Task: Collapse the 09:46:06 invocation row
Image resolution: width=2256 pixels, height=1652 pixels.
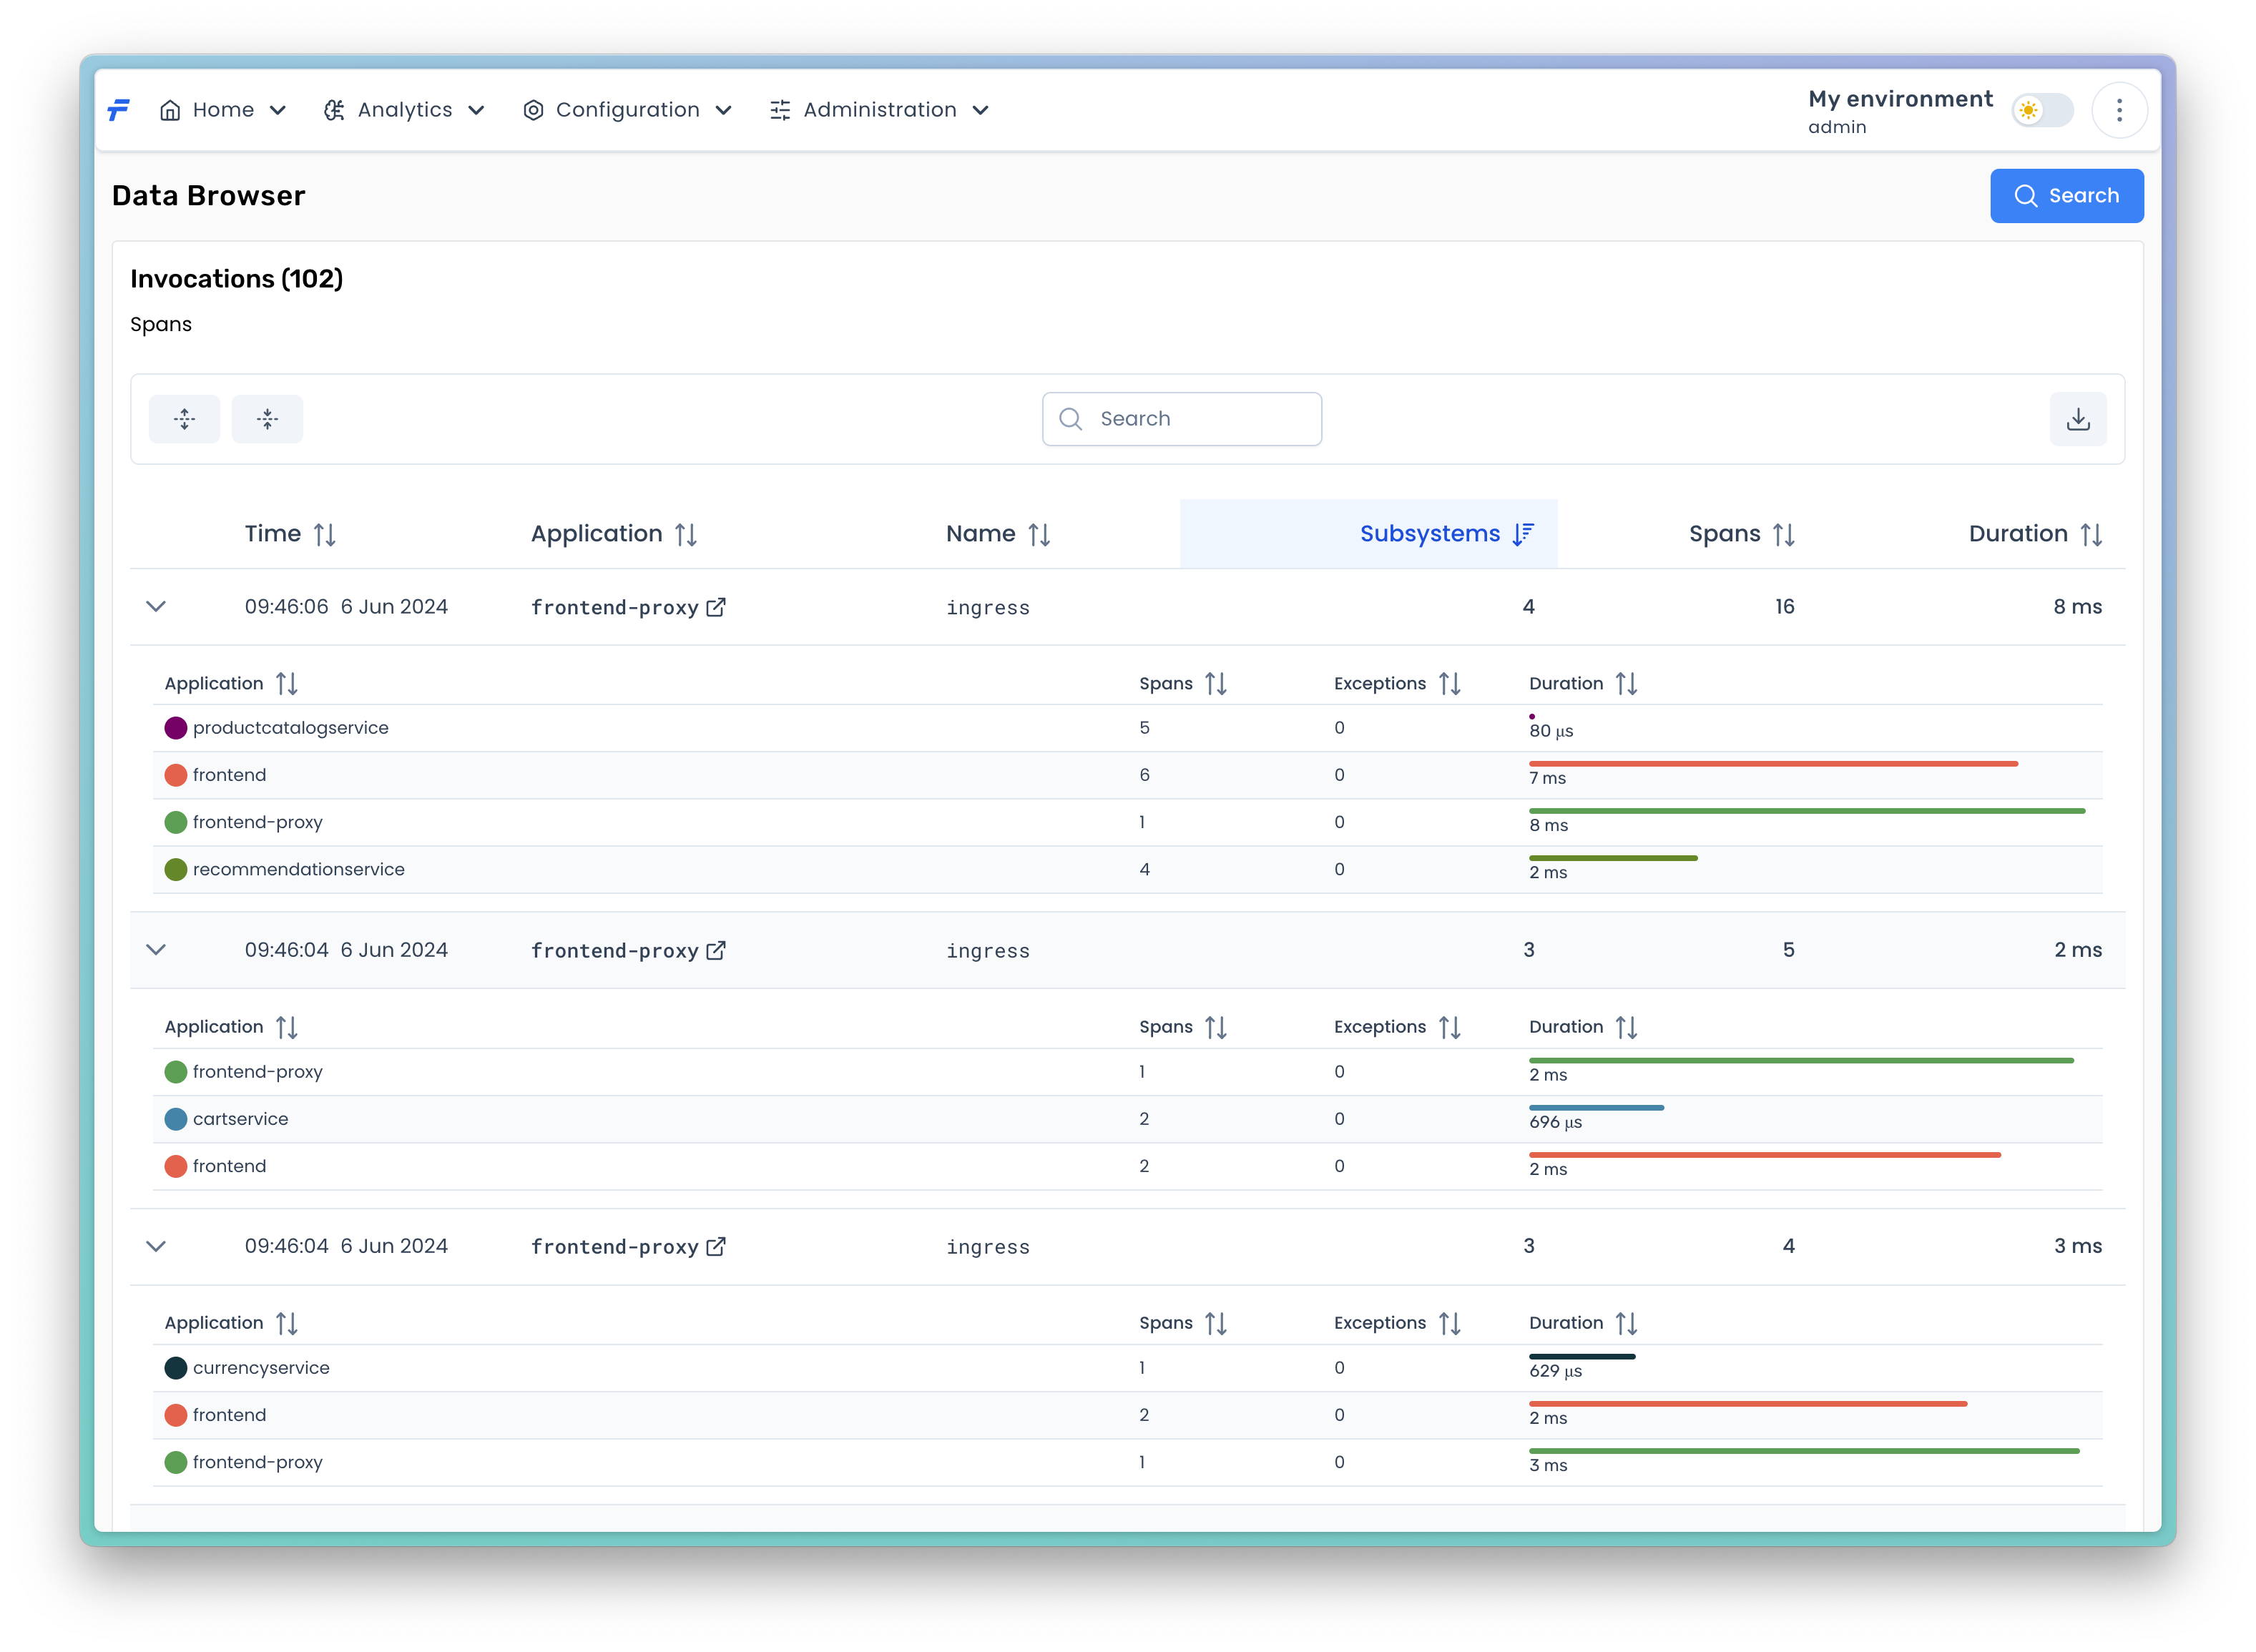Action: (156, 607)
